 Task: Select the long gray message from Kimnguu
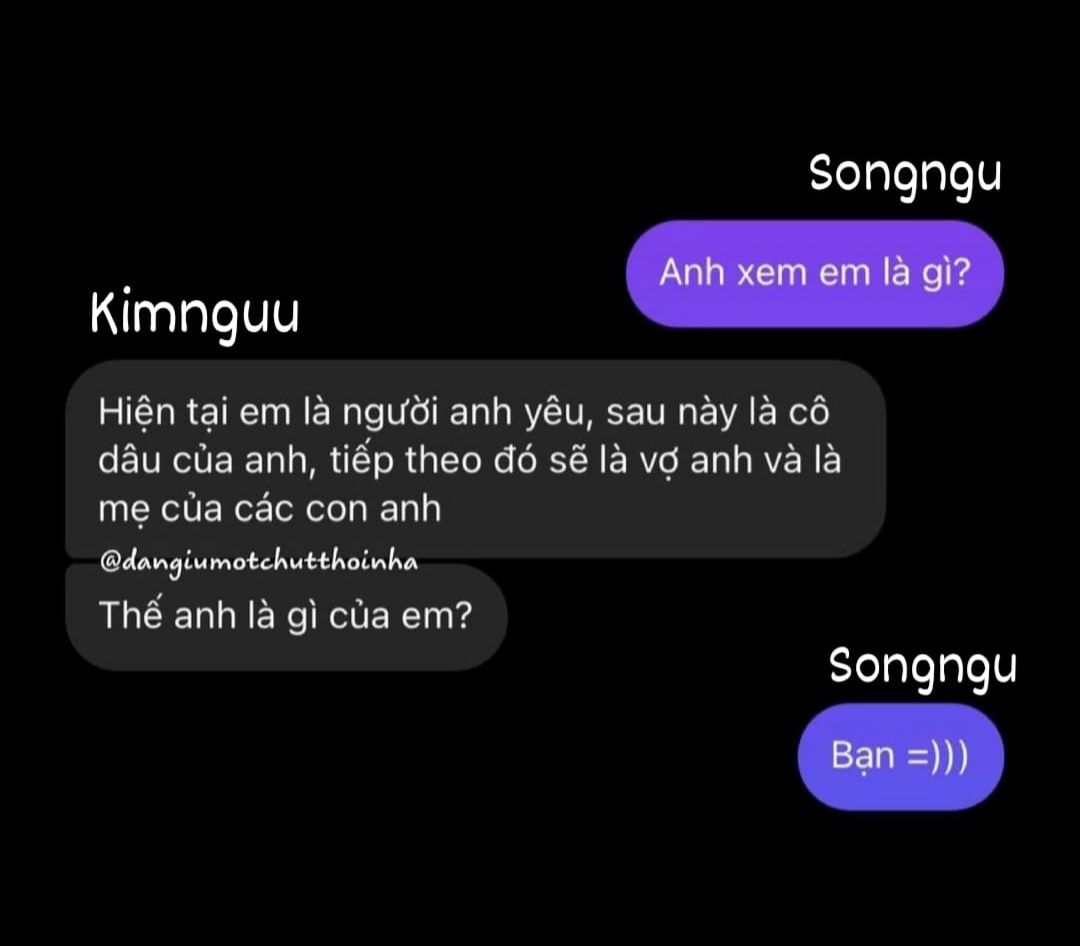coord(475,459)
